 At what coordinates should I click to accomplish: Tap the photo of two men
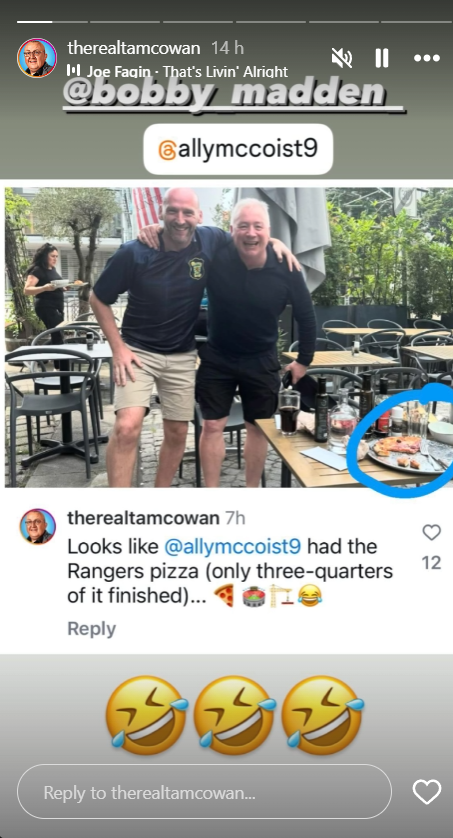pyautogui.click(x=229, y=337)
